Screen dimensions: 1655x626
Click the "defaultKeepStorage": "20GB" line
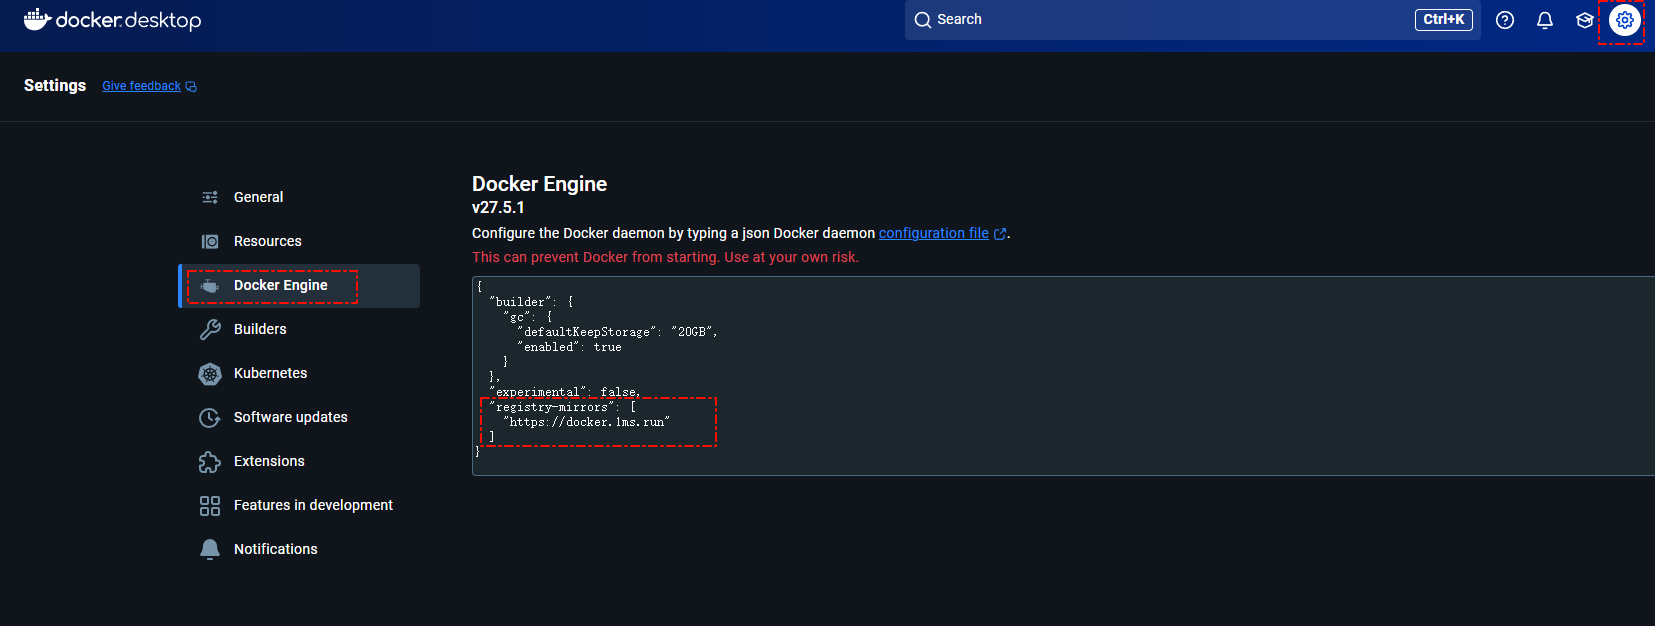coord(617,332)
